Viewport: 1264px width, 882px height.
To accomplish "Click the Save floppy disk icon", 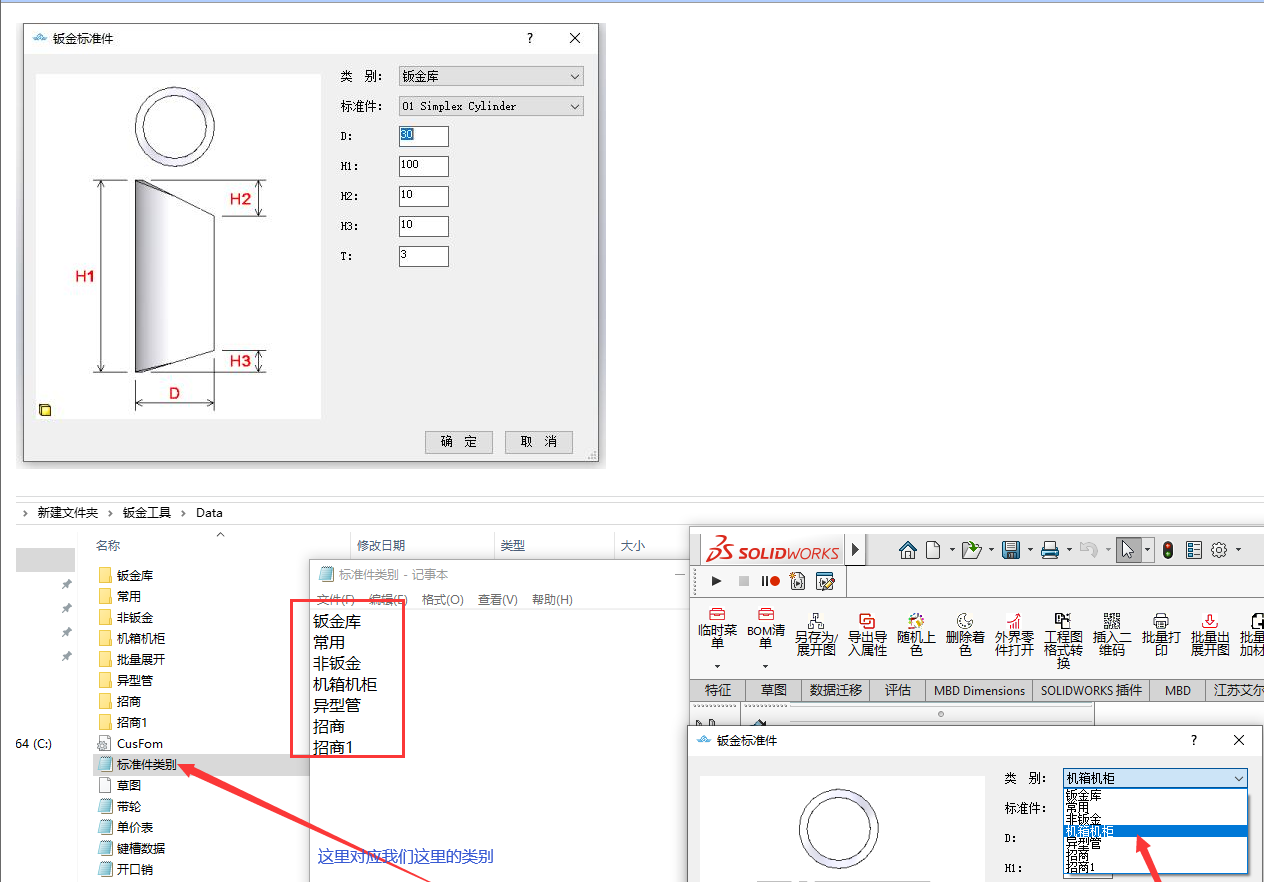I will 1010,550.
